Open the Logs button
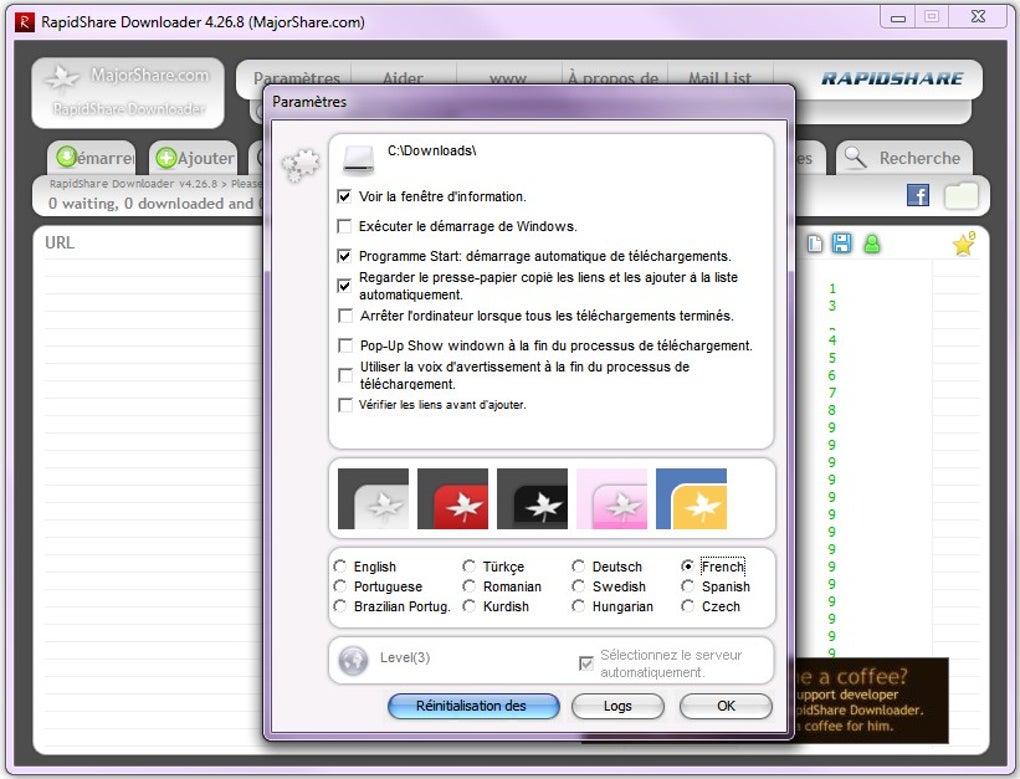 [x=618, y=706]
